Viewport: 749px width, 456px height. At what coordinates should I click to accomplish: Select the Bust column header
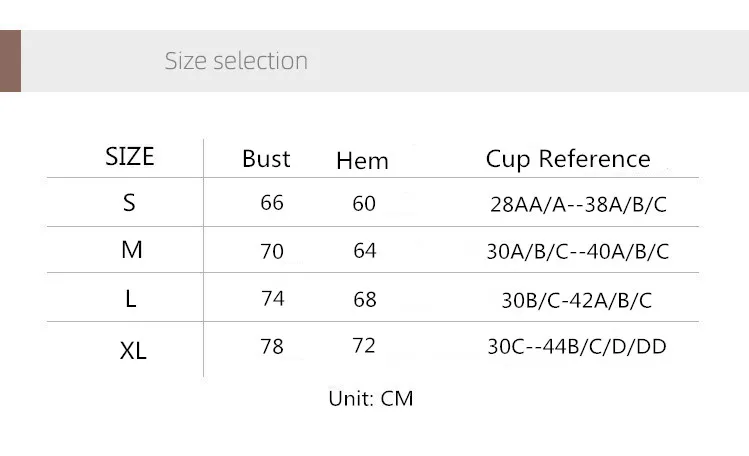pos(266,158)
